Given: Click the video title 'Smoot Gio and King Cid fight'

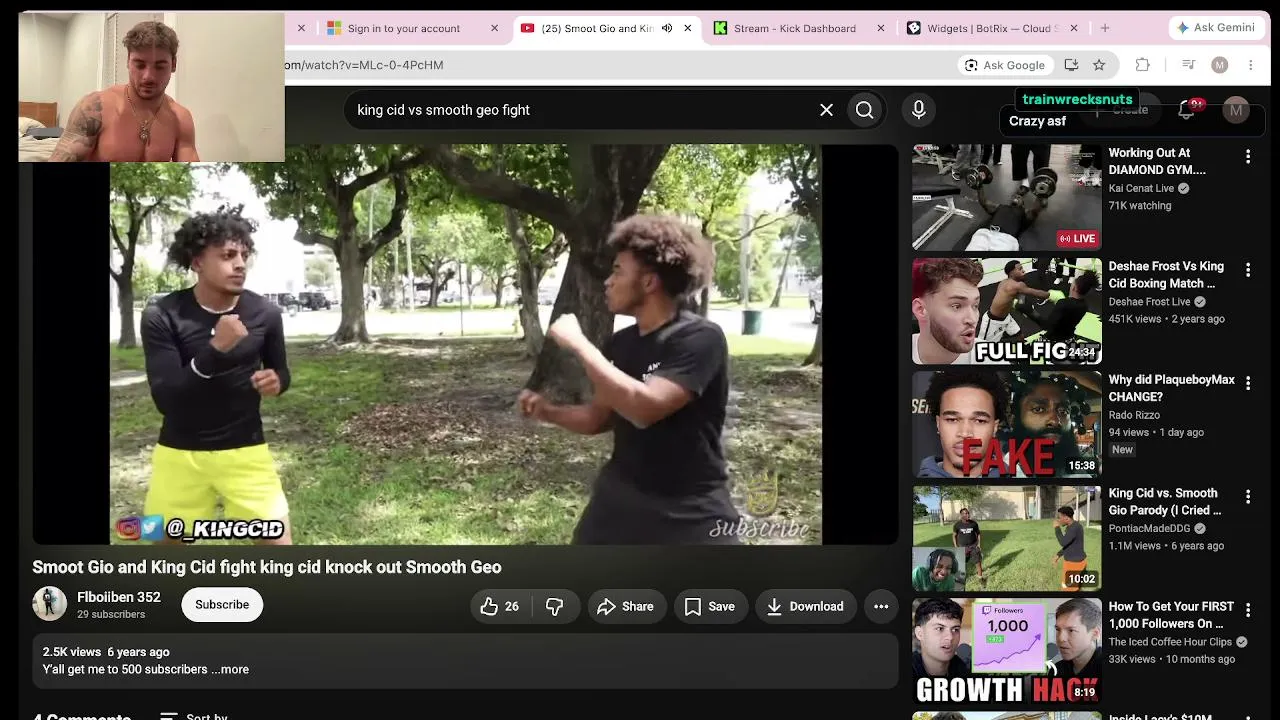Looking at the screenshot, I should pos(267,567).
